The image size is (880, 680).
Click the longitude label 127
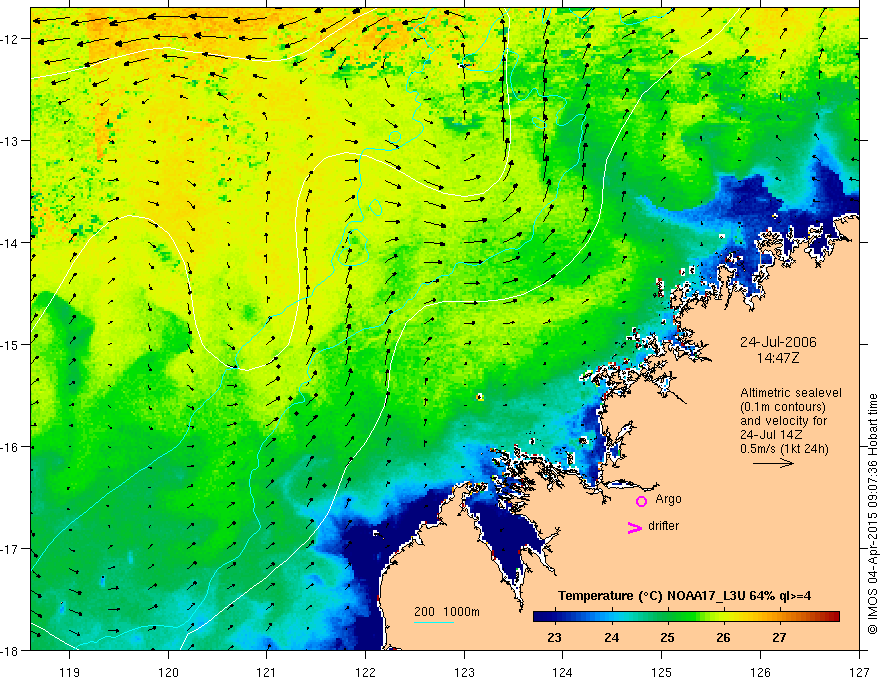pyautogui.click(x=859, y=672)
